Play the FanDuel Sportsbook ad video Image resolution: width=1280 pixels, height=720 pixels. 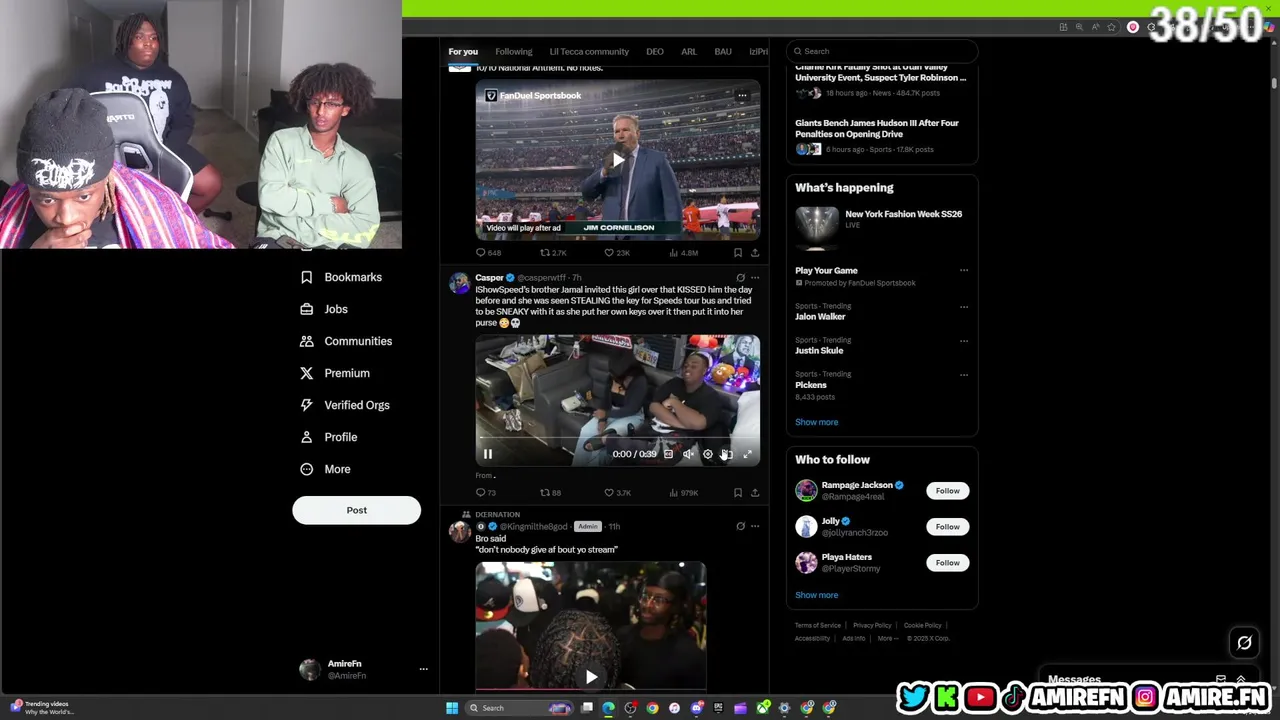pyautogui.click(x=618, y=160)
